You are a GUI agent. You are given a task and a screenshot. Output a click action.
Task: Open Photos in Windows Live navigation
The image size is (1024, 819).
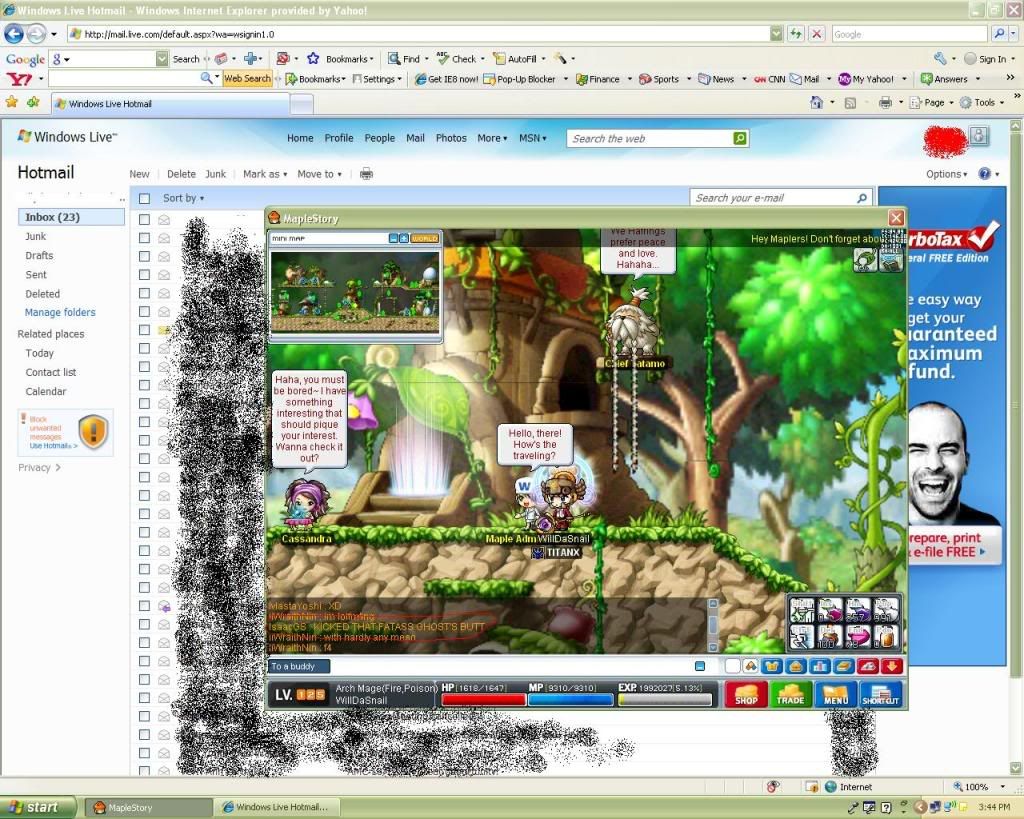451,138
